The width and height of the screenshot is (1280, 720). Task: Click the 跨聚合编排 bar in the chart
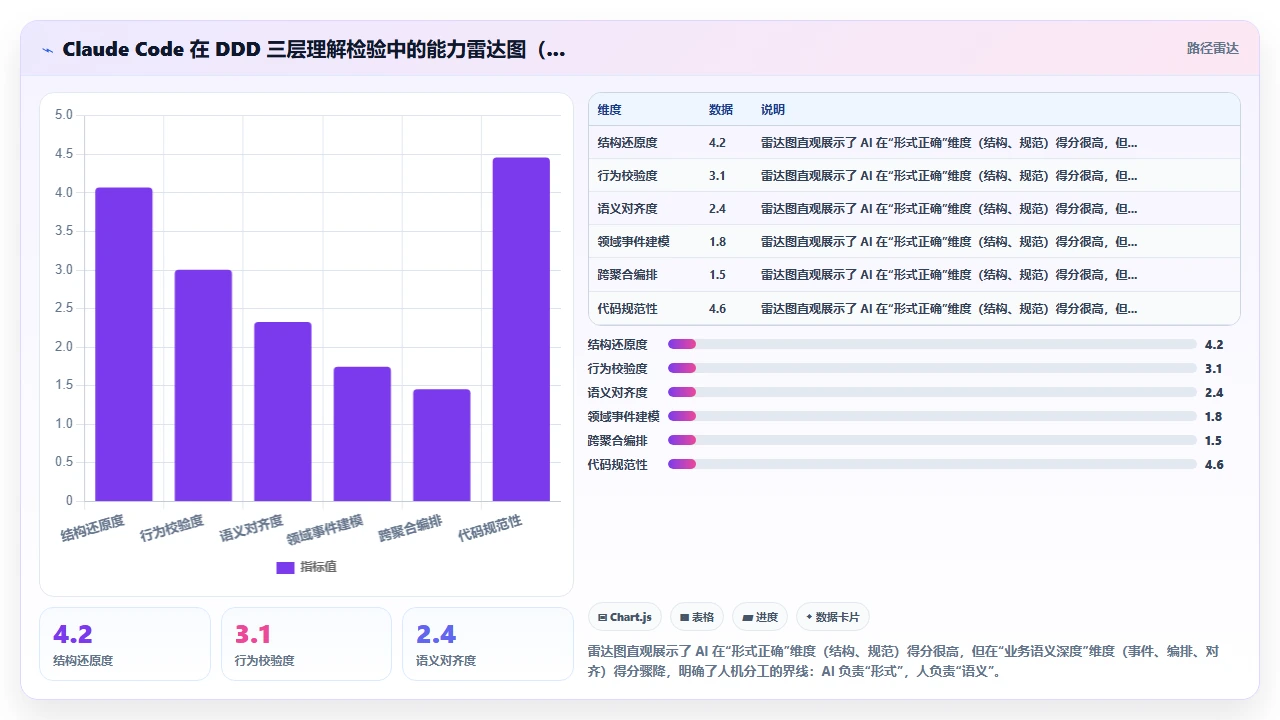pyautogui.click(x=442, y=445)
